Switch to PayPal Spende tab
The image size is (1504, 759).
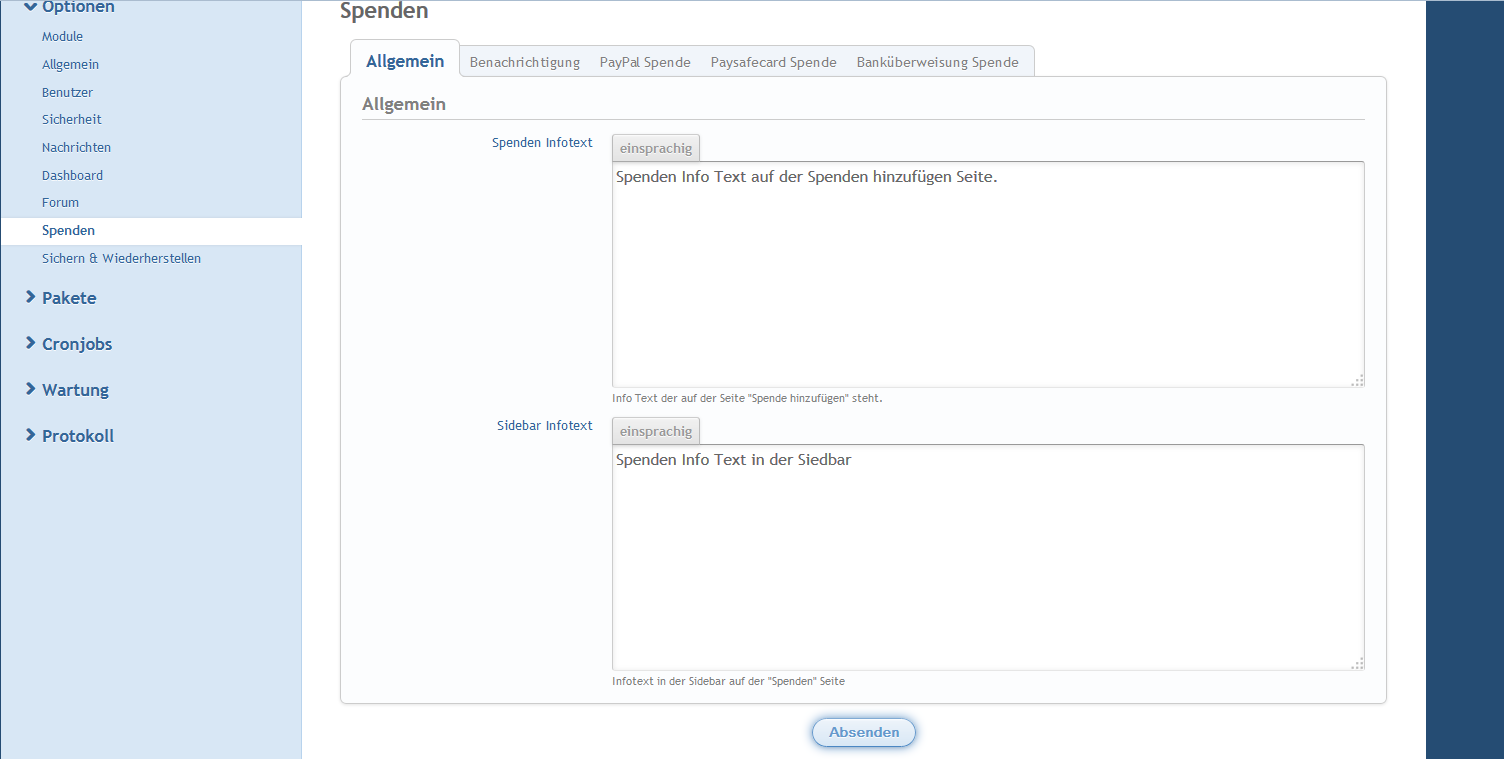[645, 62]
